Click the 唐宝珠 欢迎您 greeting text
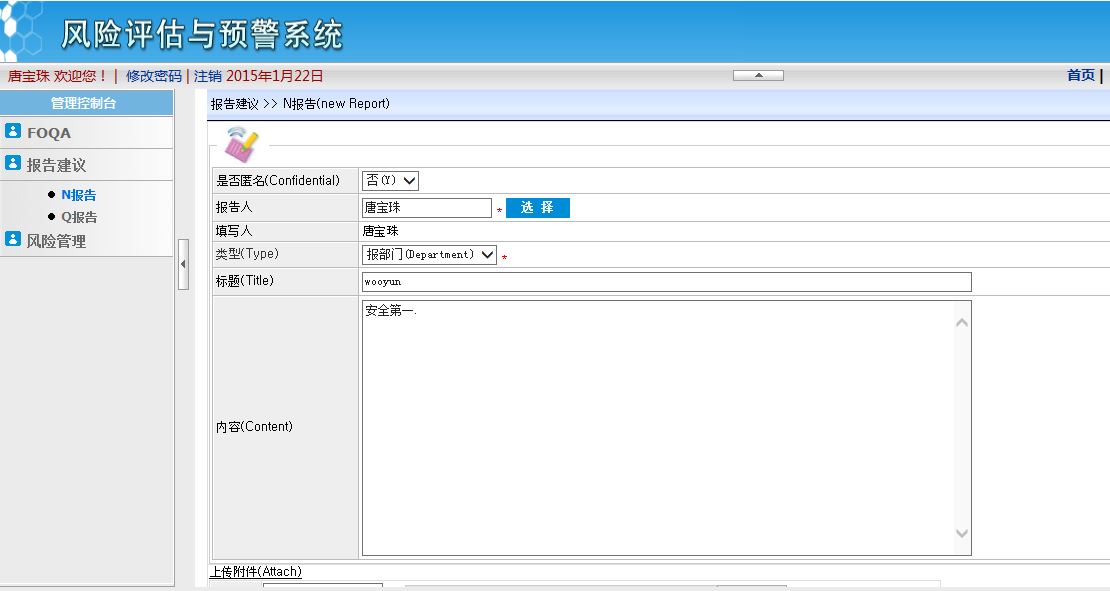Image resolution: width=1110 pixels, height=591 pixels. coord(57,76)
